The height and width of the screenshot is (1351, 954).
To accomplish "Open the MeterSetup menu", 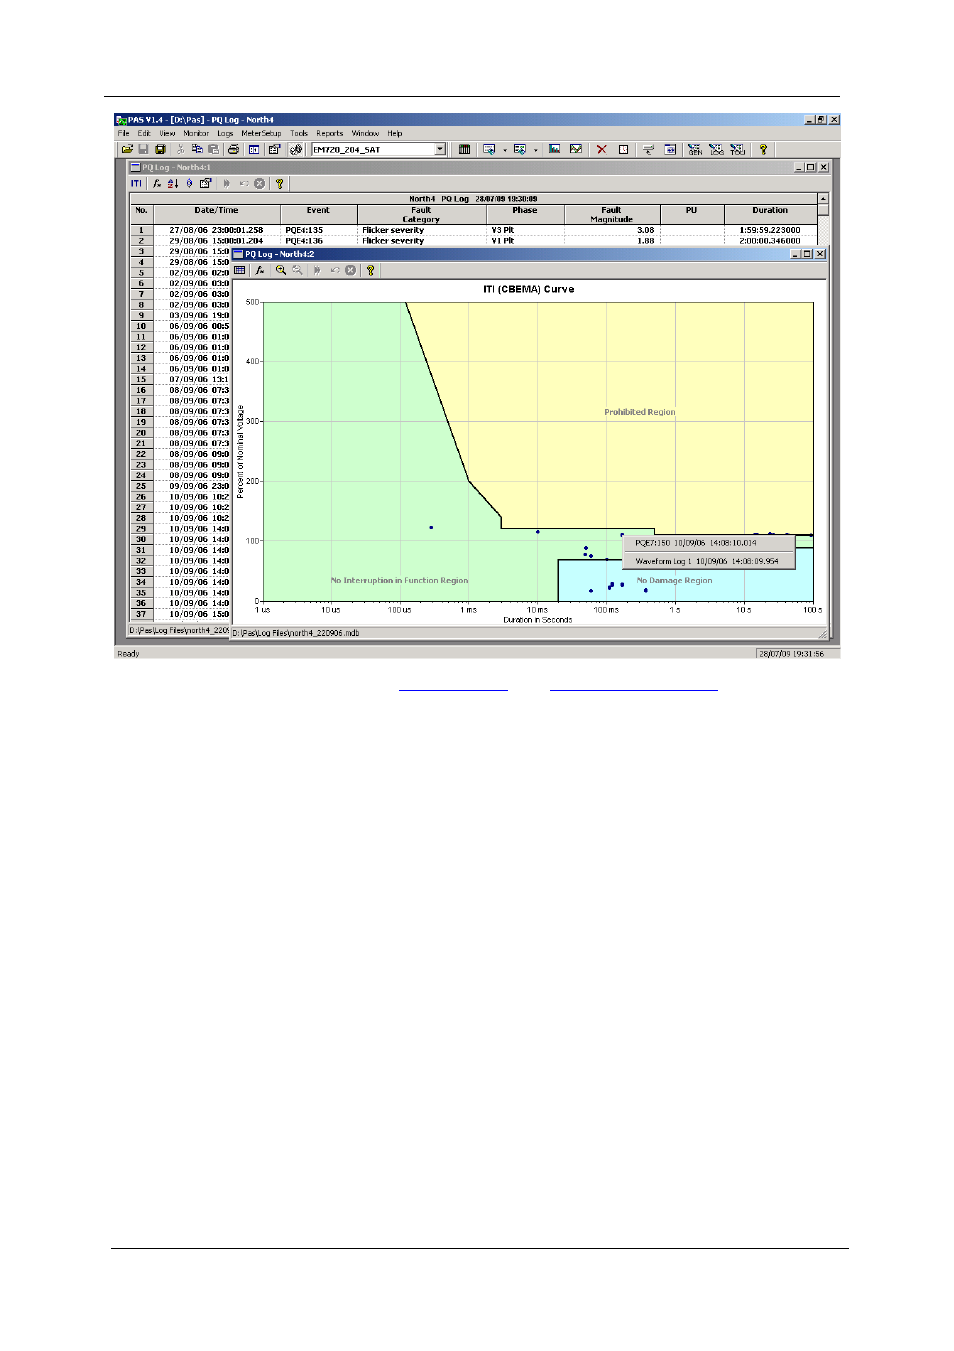I will pos(261,133).
